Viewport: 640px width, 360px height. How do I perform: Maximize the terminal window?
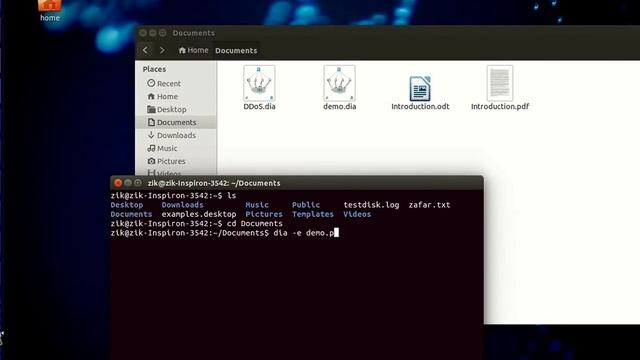coord(138,183)
